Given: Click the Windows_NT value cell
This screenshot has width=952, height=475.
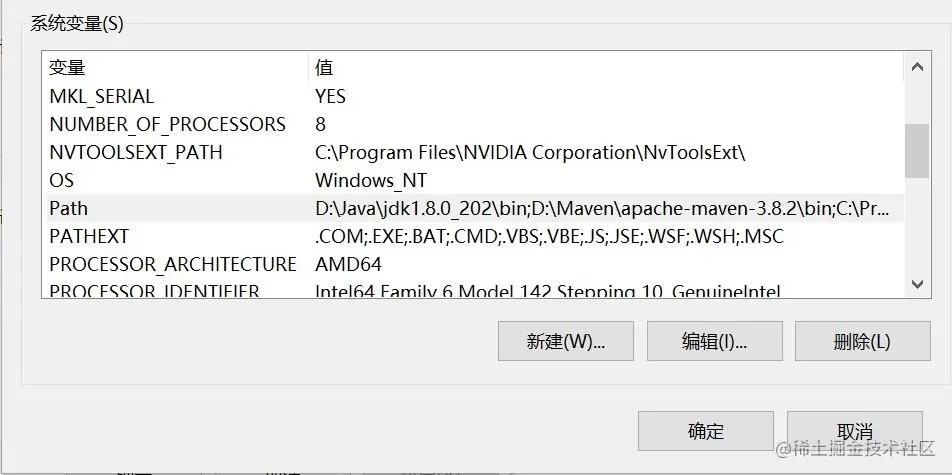Looking at the screenshot, I should pyautogui.click(x=369, y=181).
